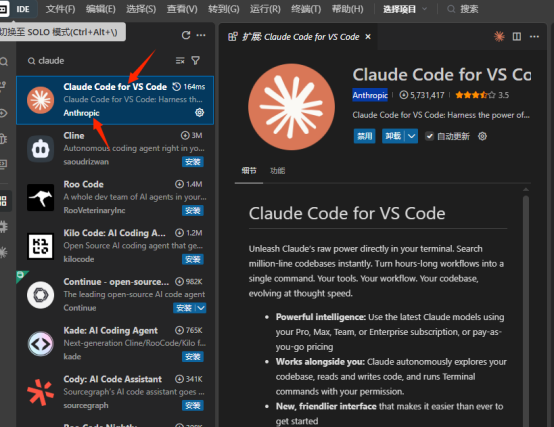554x427 pixels.
Task: Click the Uninstall (卸载) button
Action: coord(393,136)
